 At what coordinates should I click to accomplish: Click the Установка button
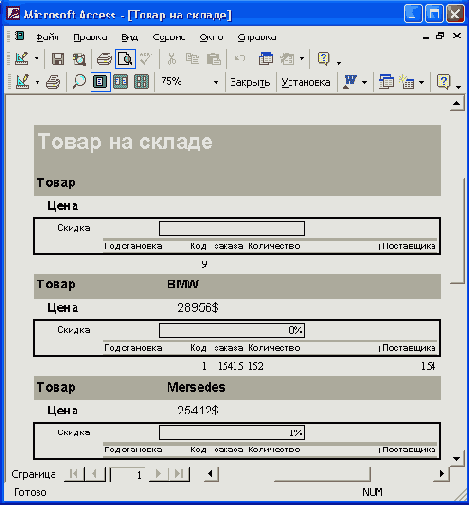coord(306,82)
